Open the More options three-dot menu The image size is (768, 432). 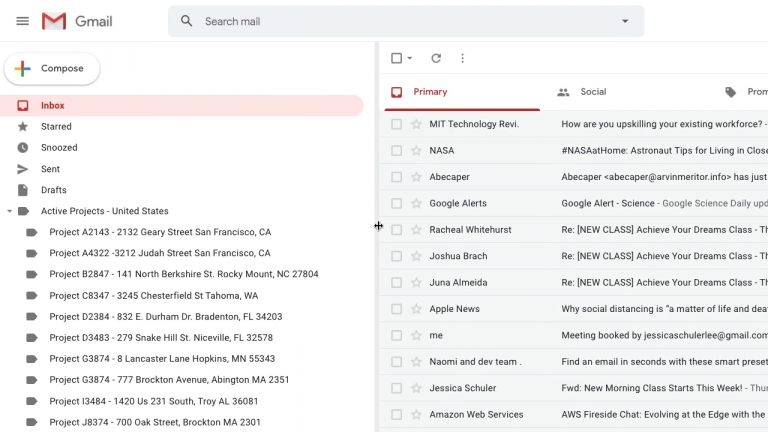pyautogui.click(x=462, y=58)
